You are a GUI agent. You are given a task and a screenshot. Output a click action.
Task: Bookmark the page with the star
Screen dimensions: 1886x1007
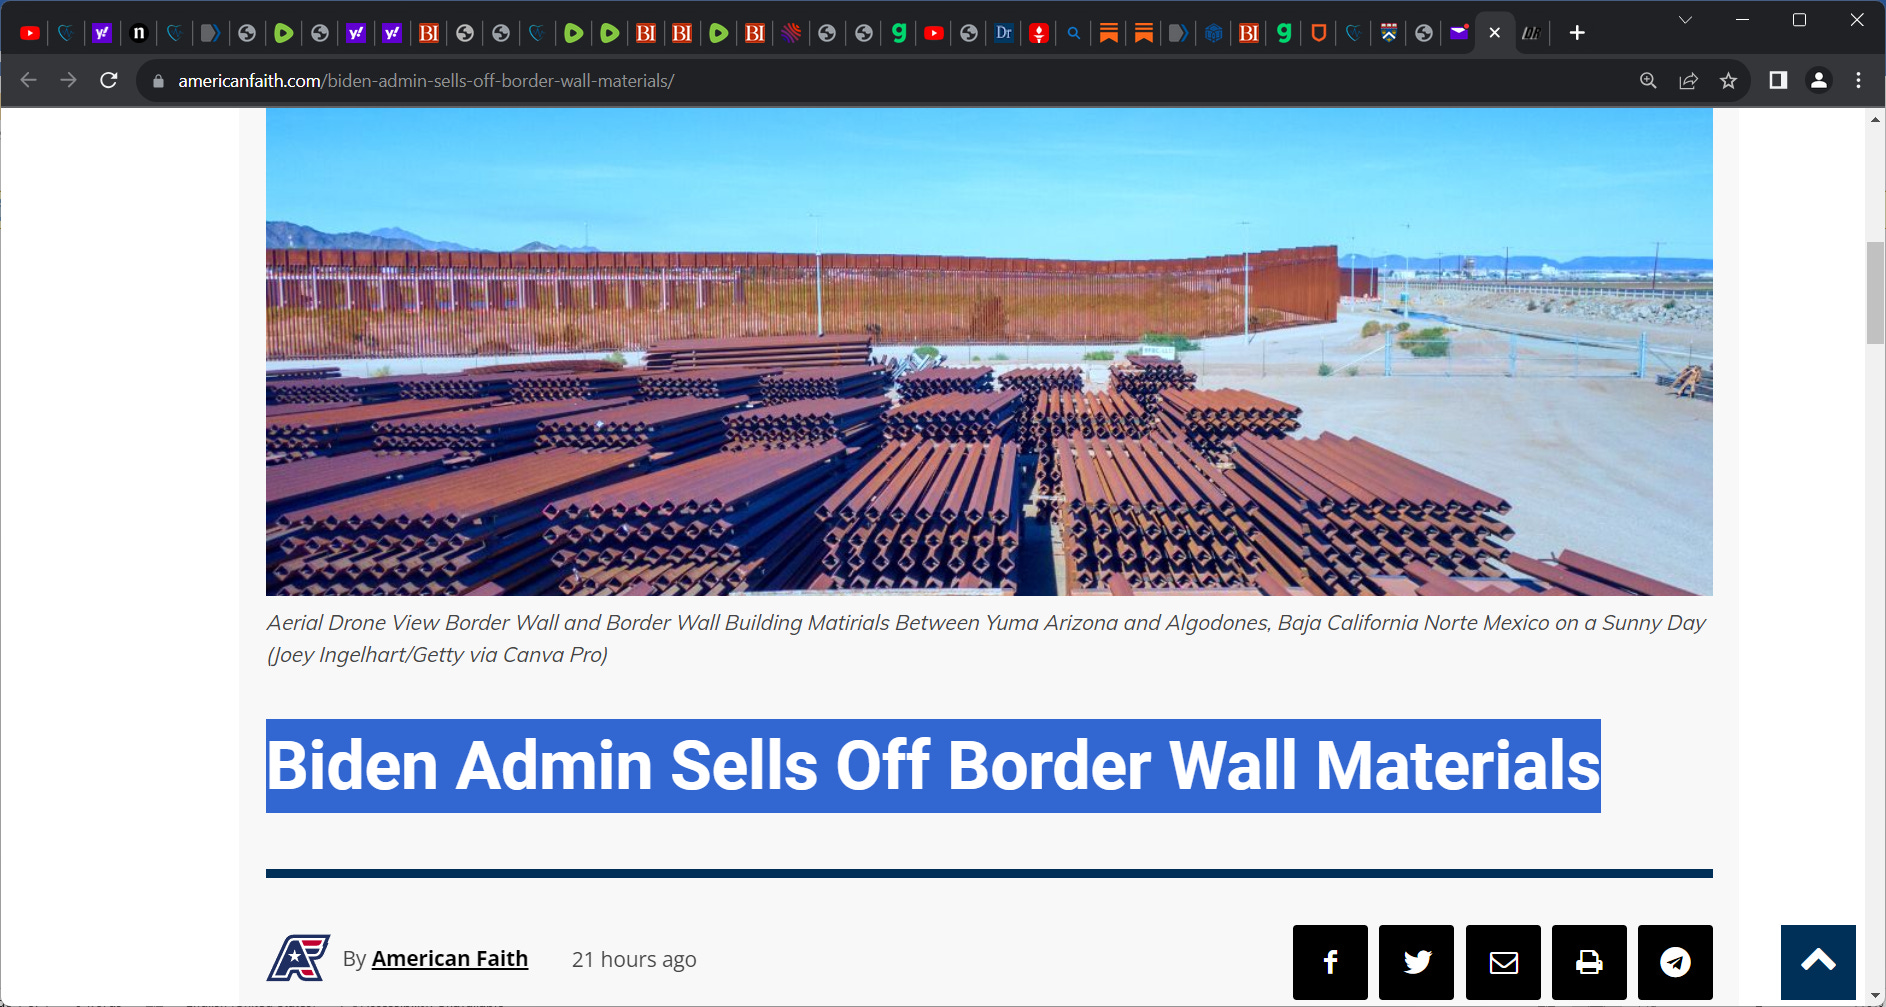(1729, 80)
